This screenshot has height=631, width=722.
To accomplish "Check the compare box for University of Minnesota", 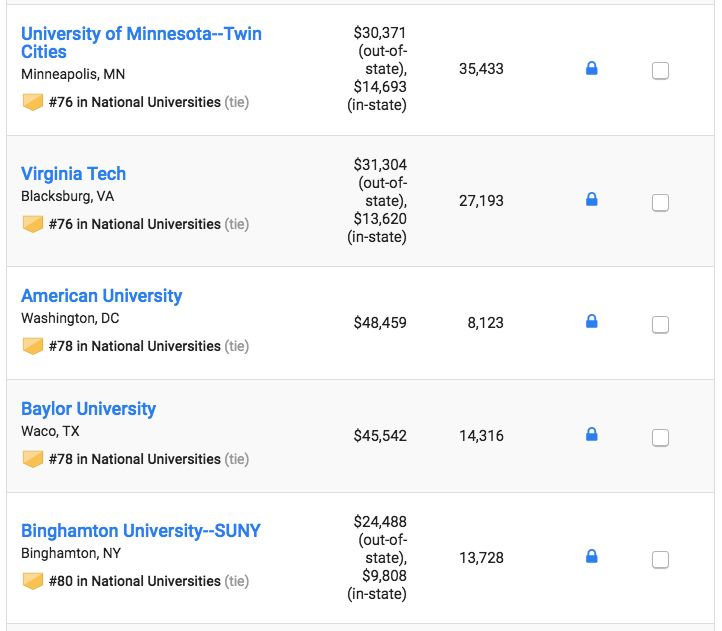I will 660,71.
